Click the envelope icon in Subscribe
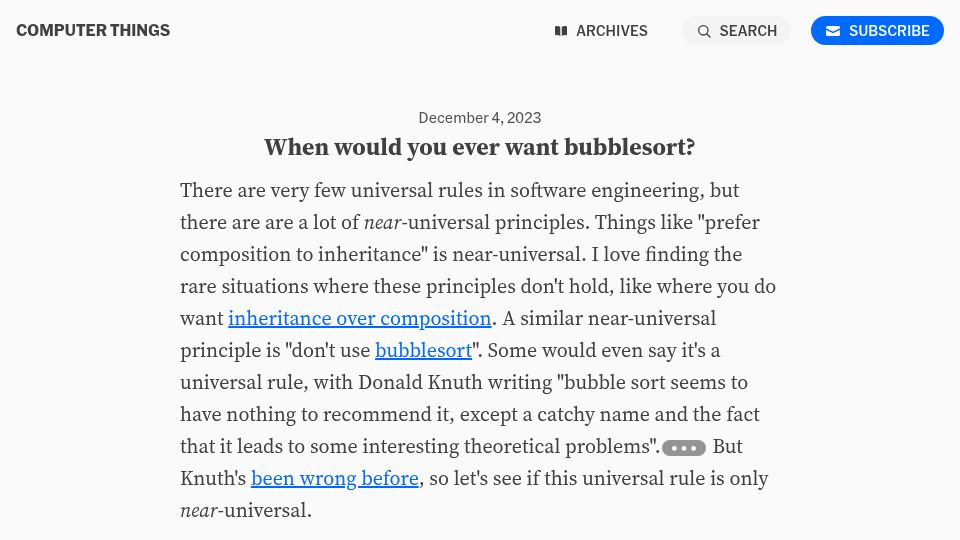Image resolution: width=960 pixels, height=540 pixels. 833,31
